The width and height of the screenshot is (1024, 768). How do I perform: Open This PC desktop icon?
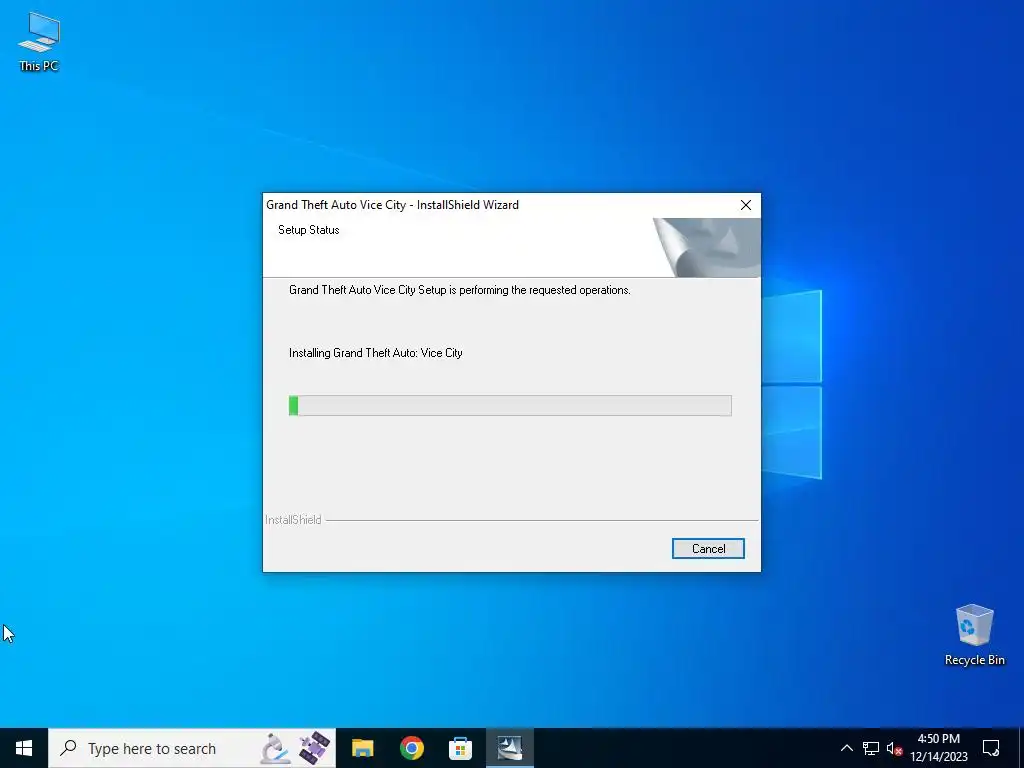[x=39, y=41]
